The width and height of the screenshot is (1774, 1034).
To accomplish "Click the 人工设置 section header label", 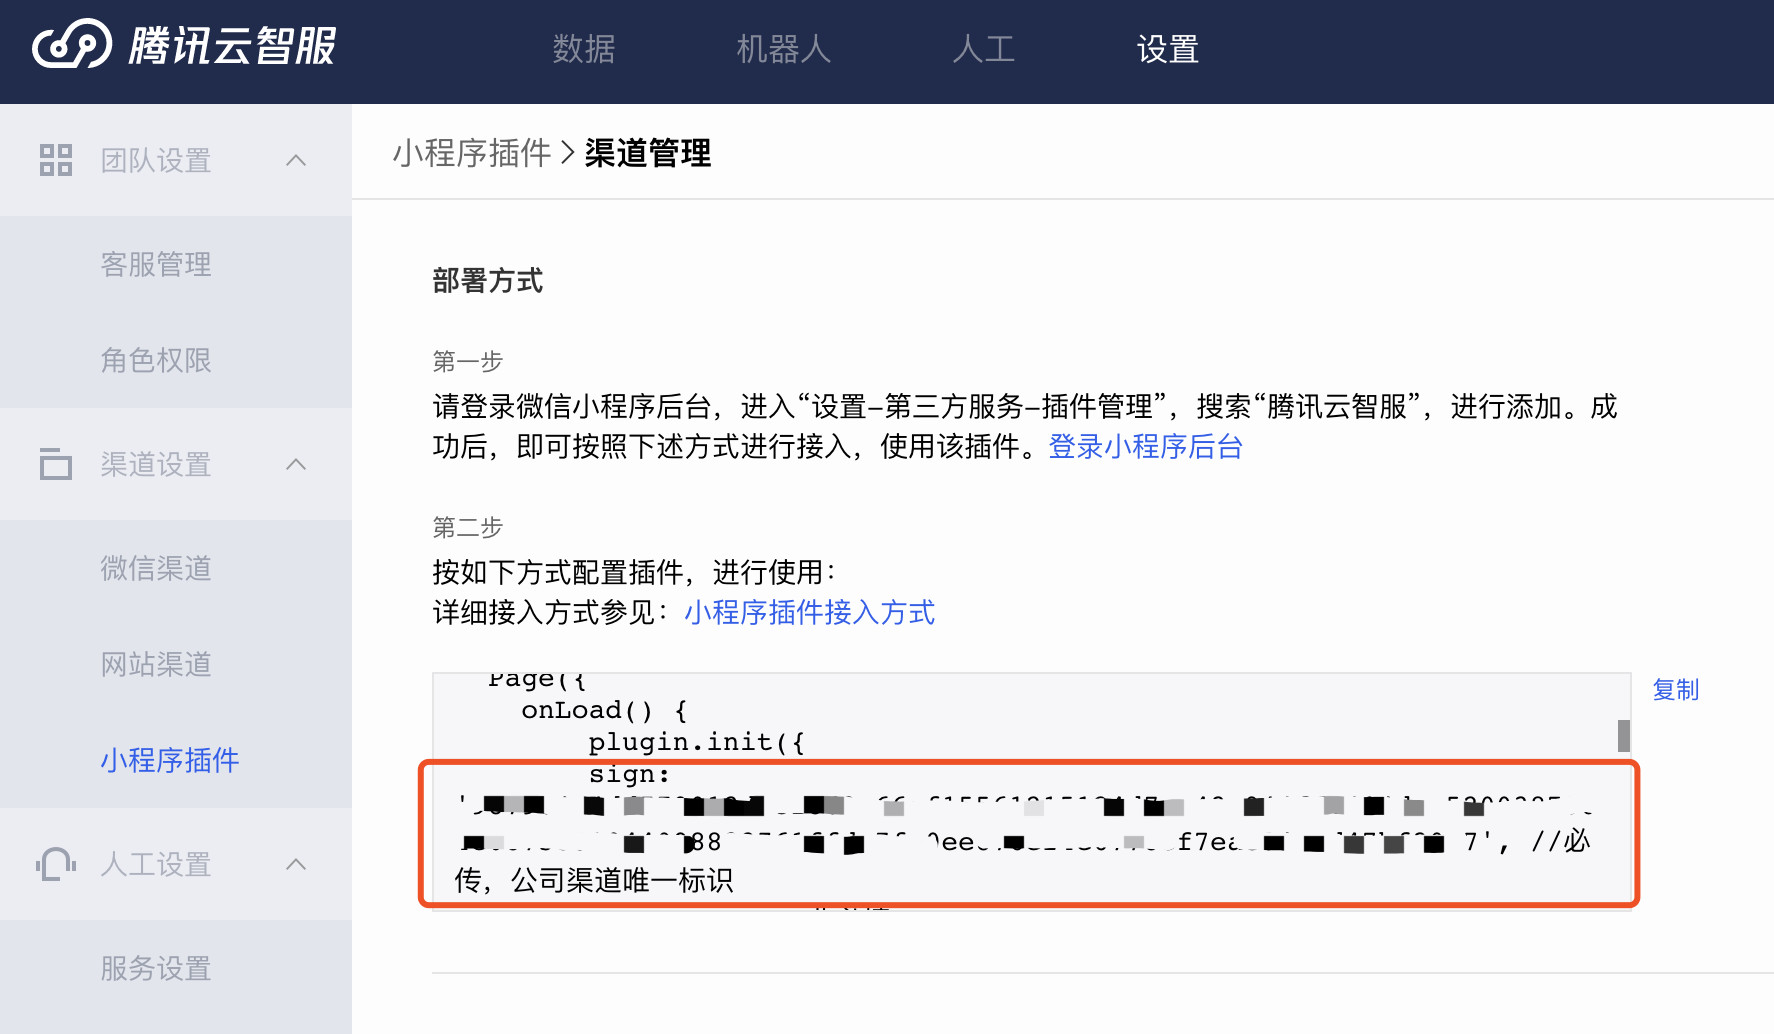I will coord(156,864).
